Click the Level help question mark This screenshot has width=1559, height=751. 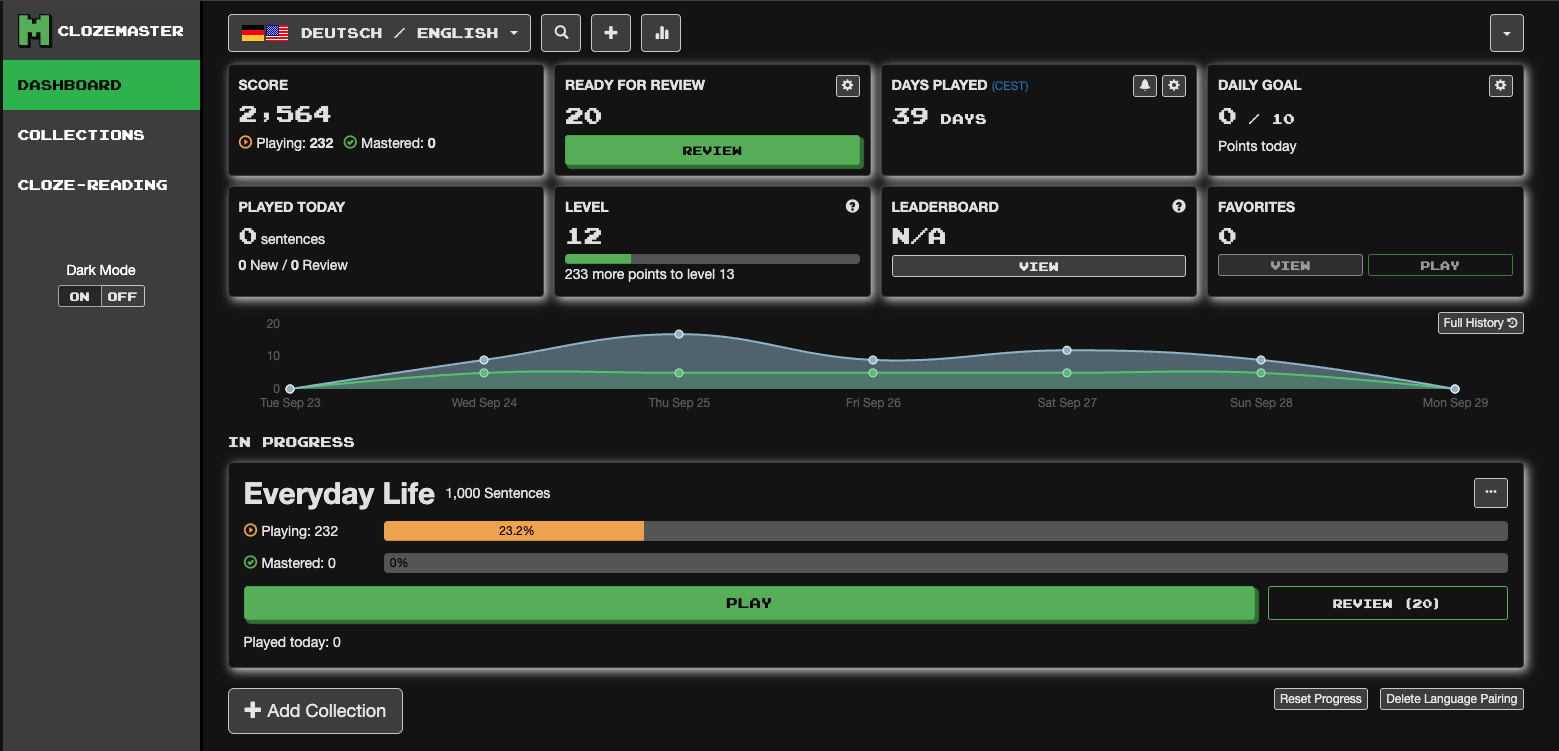tap(852, 206)
